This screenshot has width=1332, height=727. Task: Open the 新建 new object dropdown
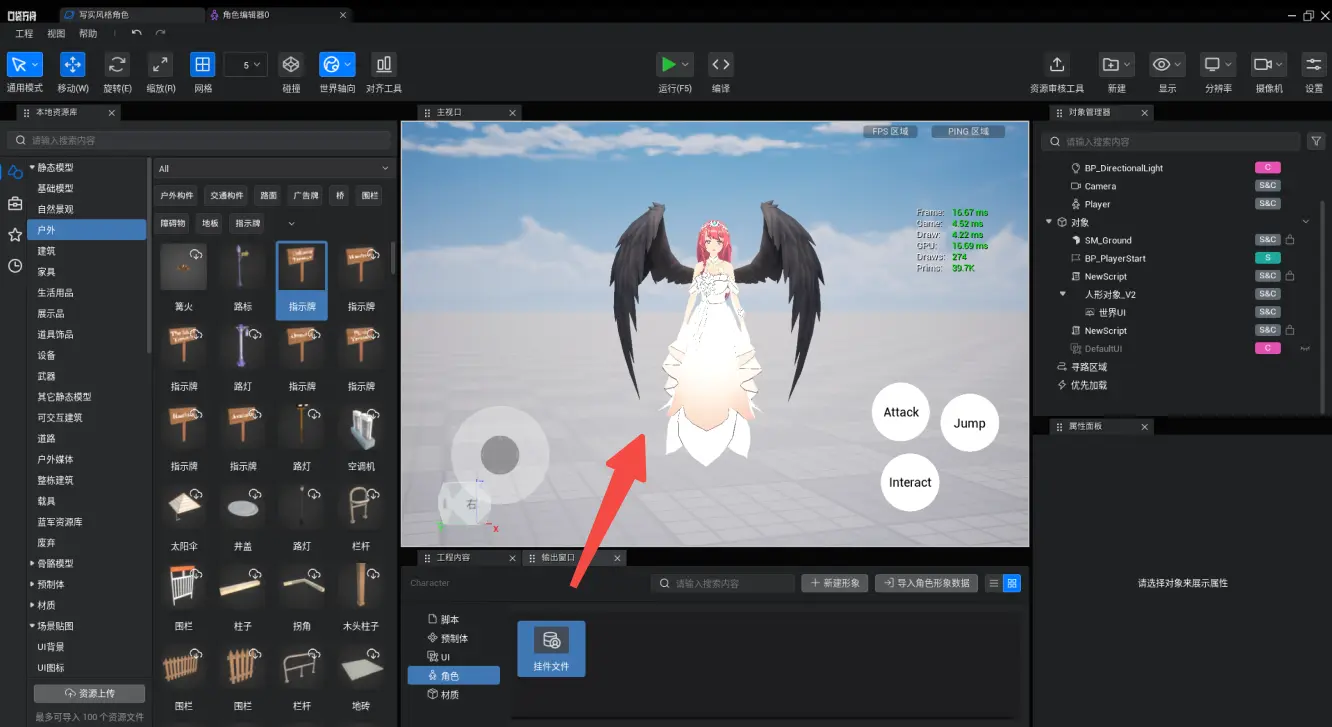1117,64
